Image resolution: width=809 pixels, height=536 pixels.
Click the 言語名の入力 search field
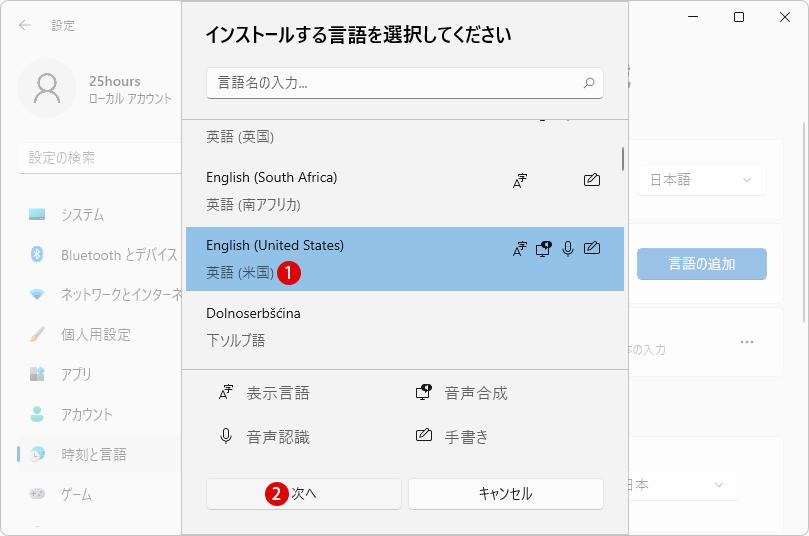(405, 83)
